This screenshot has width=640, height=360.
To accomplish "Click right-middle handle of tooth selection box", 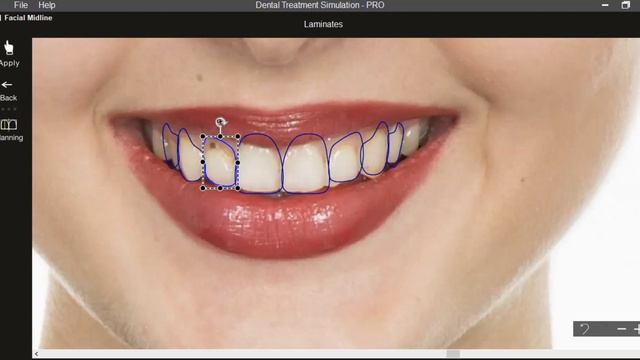I will [238, 162].
